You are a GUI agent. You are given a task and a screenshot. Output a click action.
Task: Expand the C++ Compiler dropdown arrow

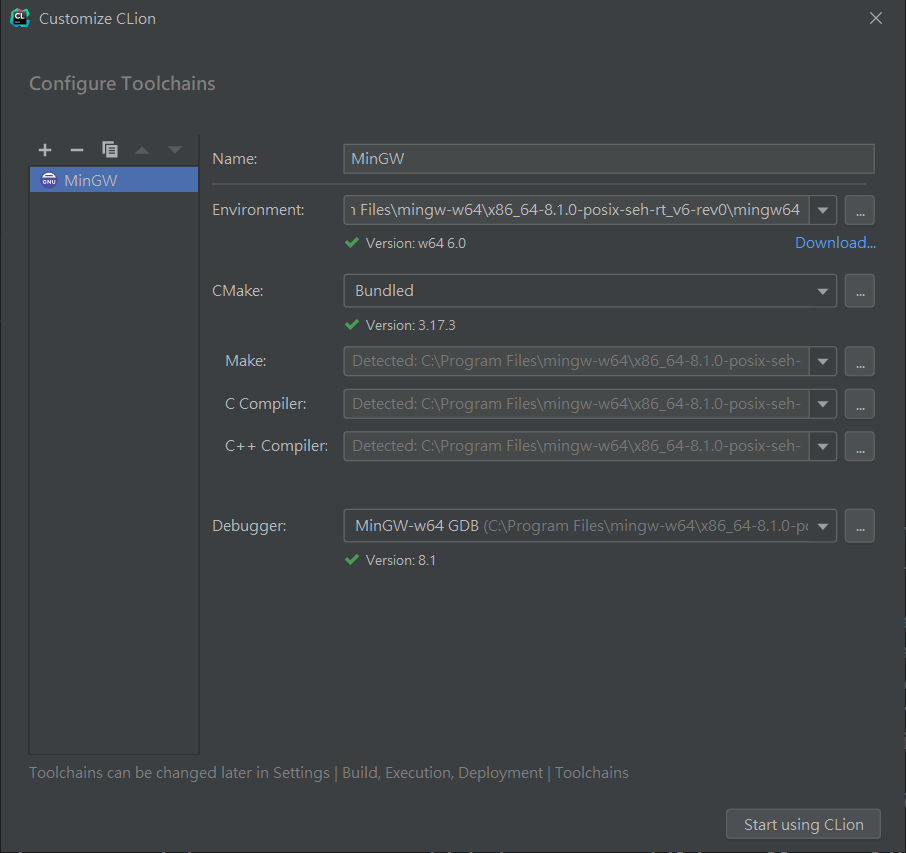click(823, 446)
